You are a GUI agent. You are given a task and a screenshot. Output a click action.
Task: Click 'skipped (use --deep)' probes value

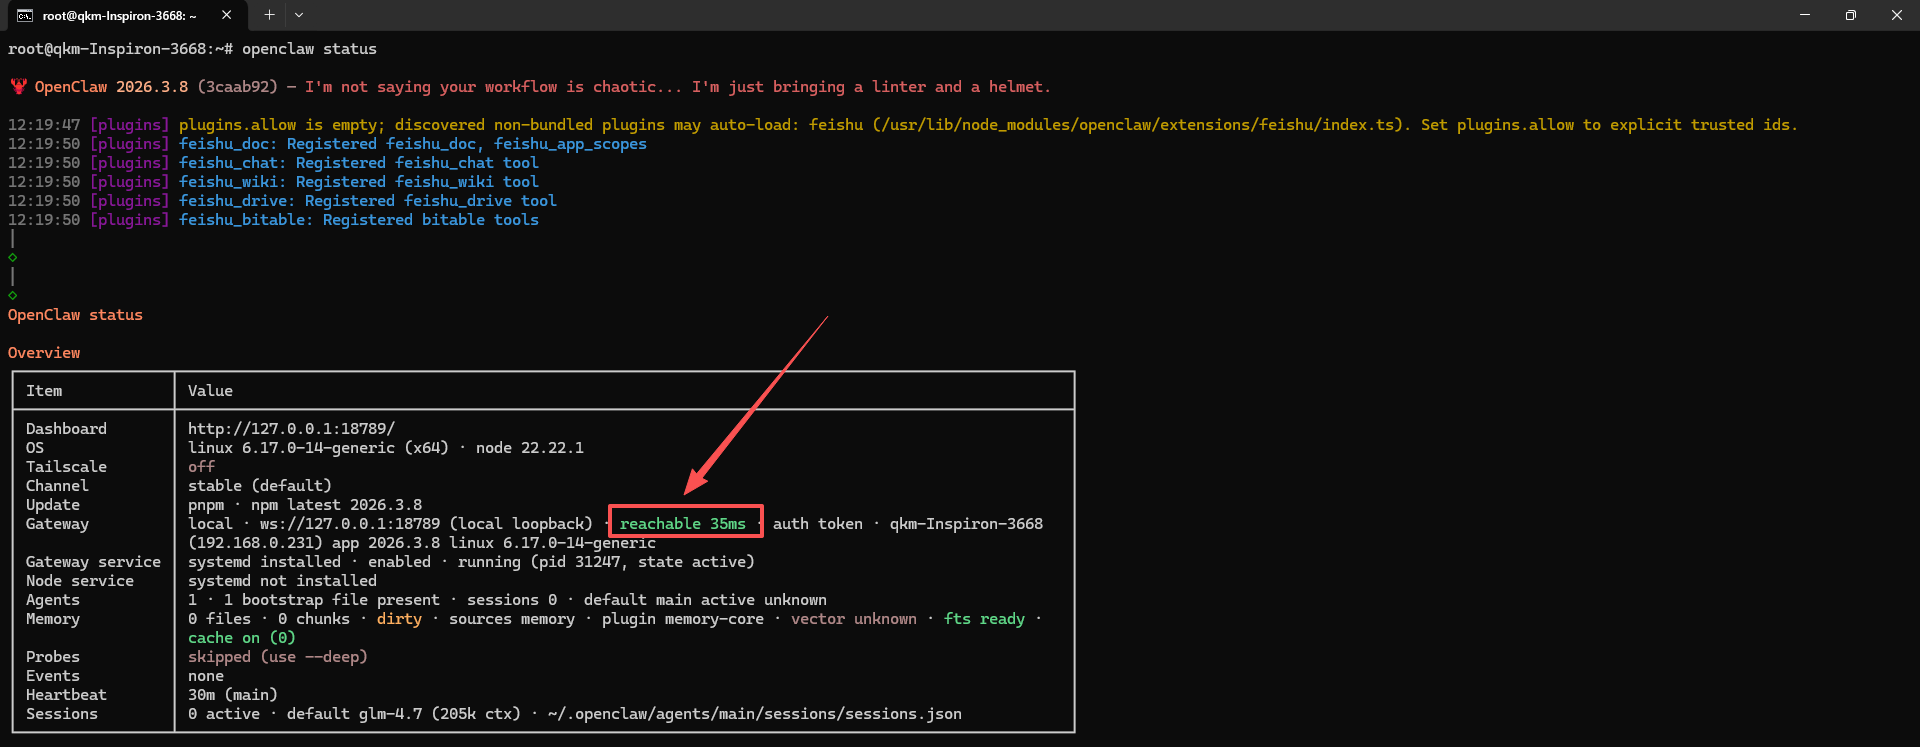(x=278, y=657)
